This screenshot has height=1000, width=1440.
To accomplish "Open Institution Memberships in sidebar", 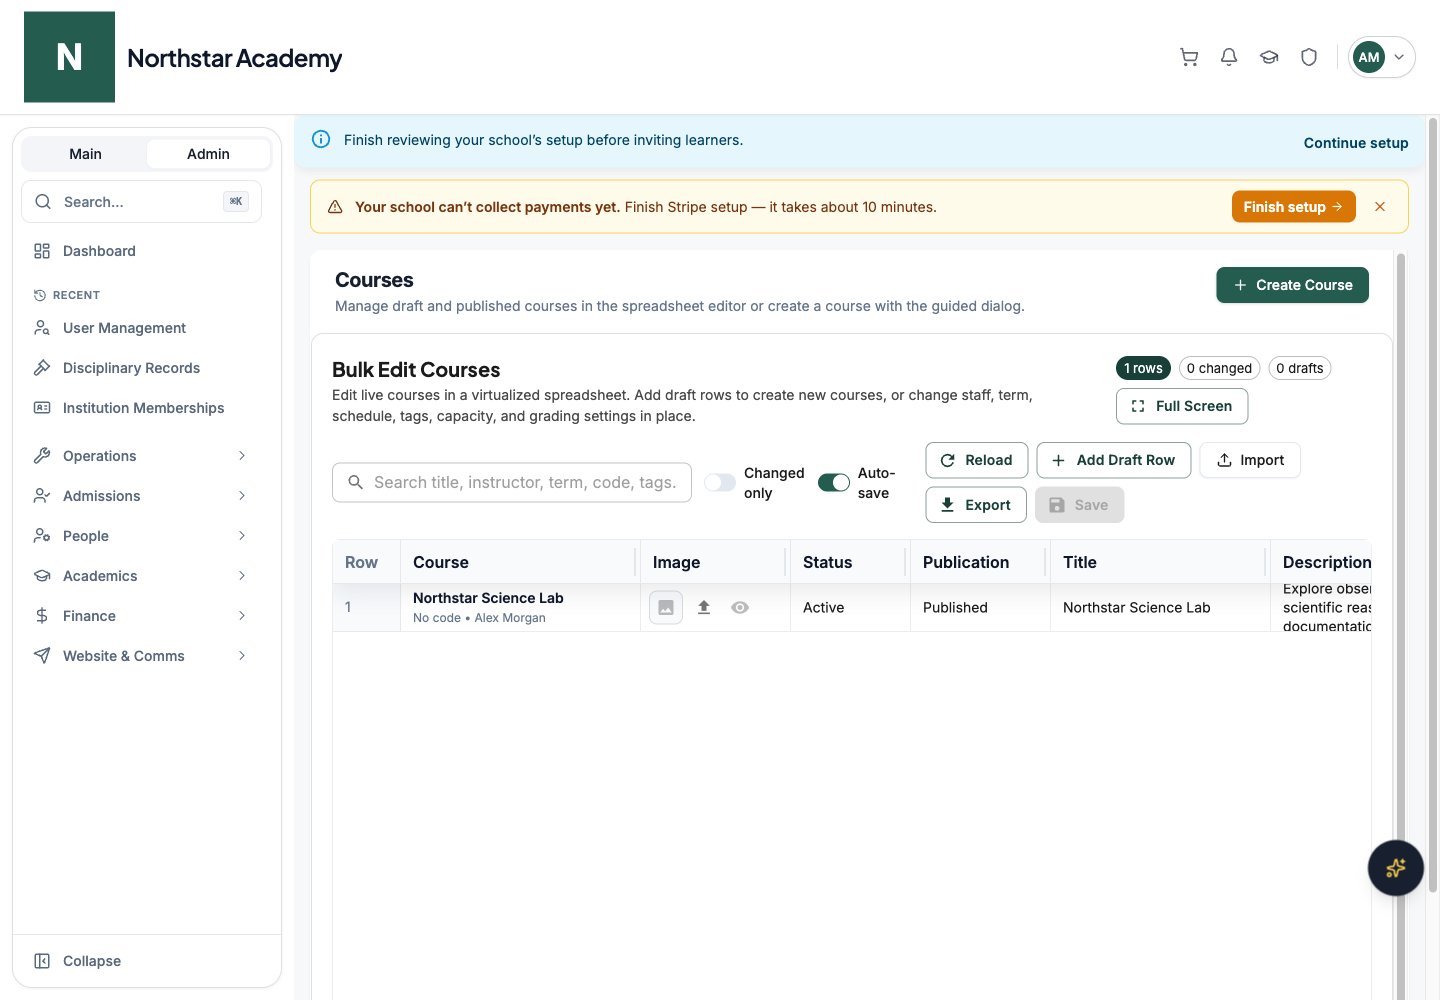I will click(x=141, y=408).
